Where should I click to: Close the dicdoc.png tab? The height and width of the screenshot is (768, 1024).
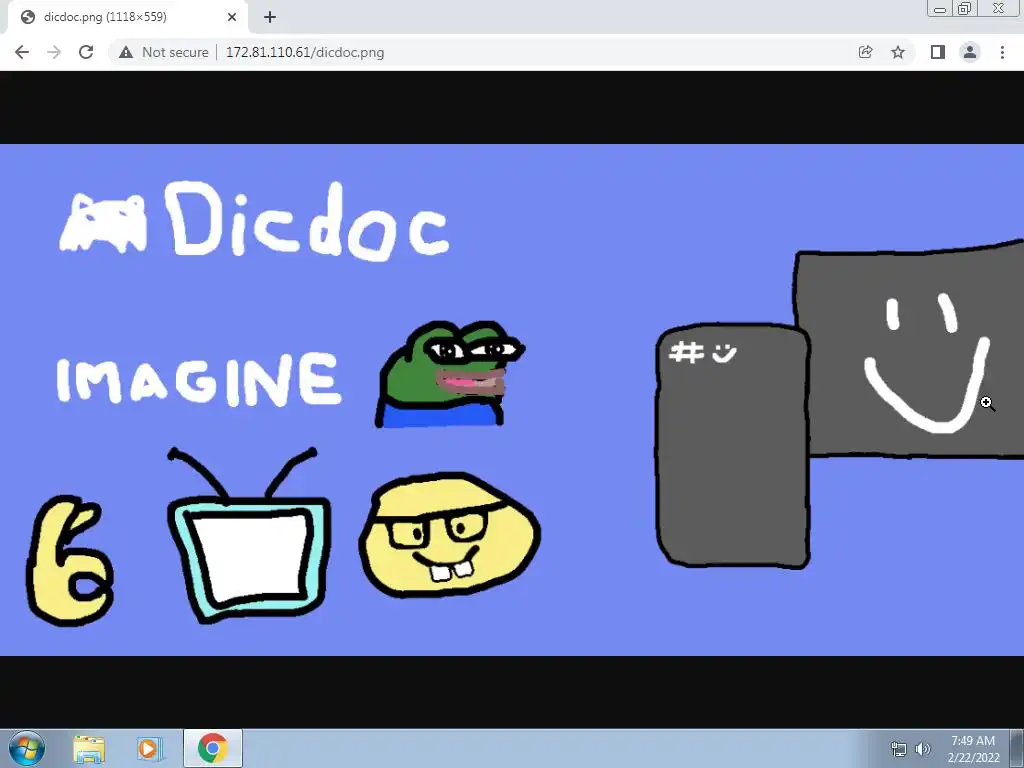[232, 17]
